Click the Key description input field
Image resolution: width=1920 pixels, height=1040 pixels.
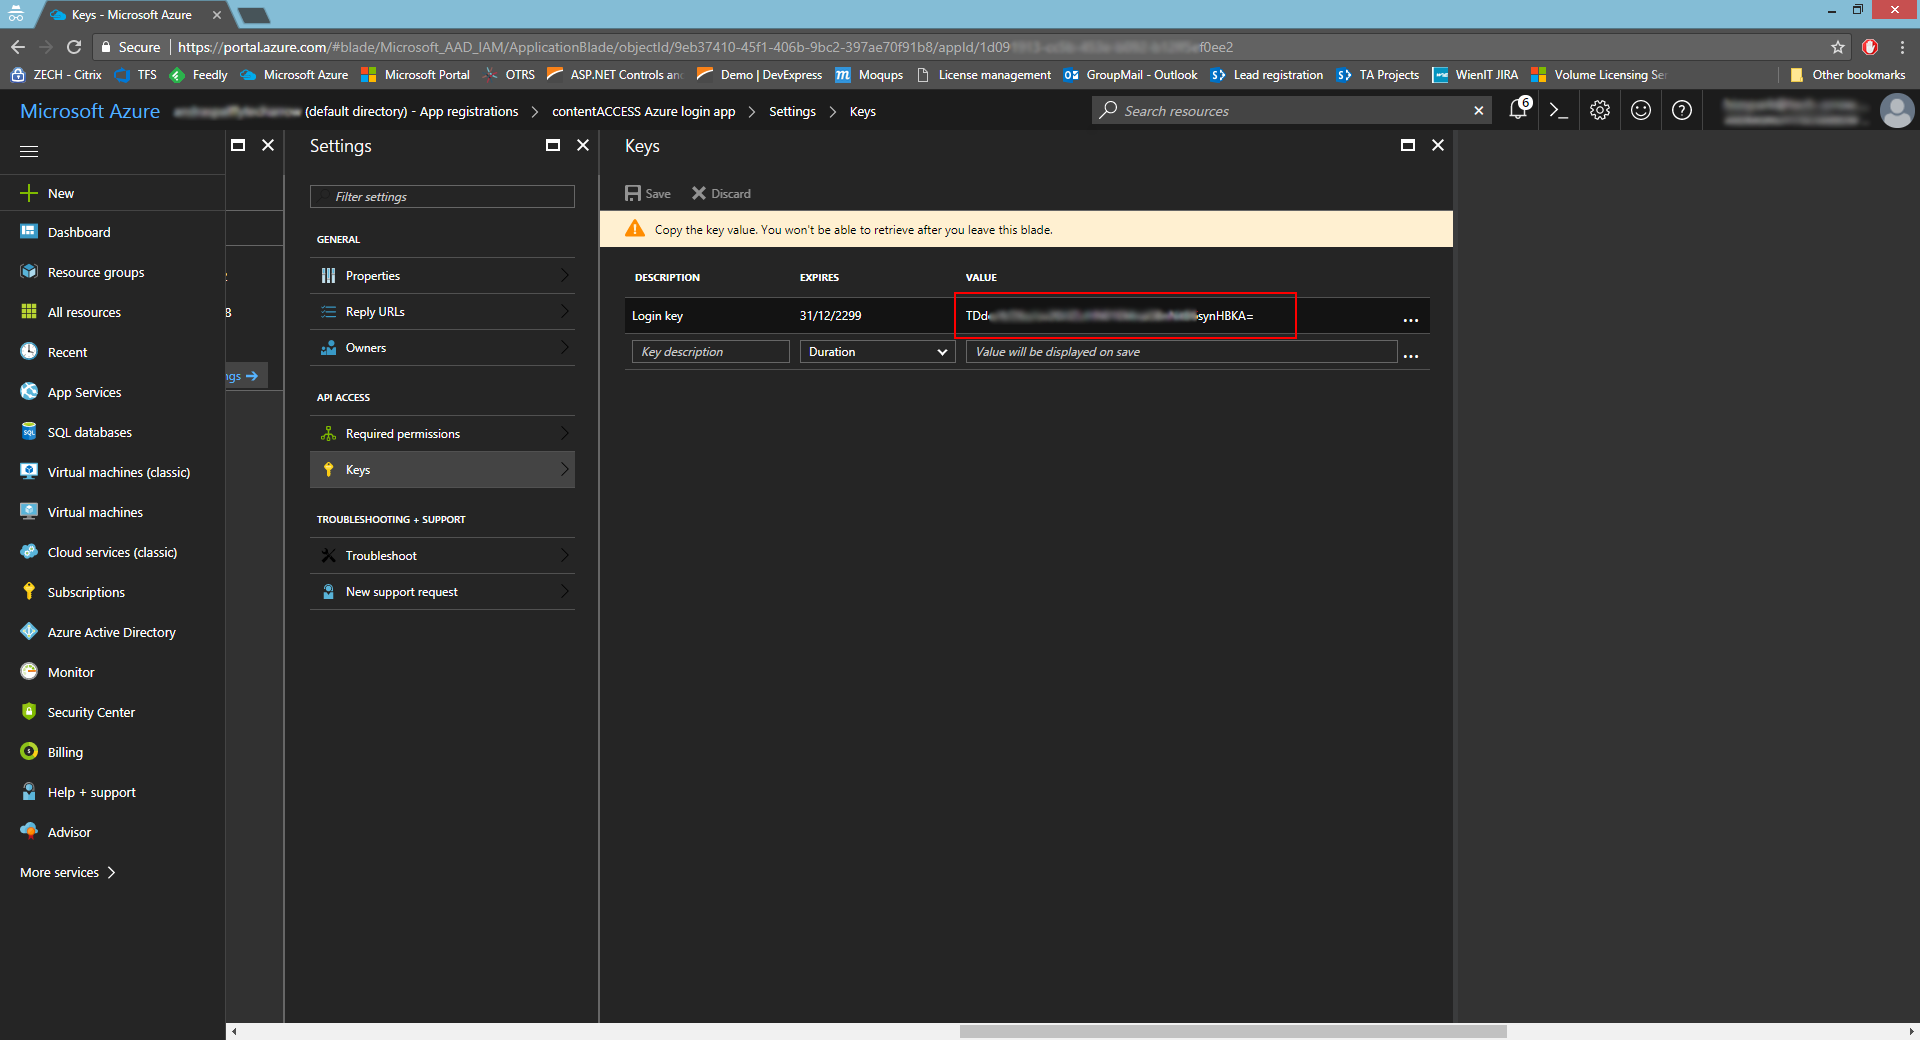pos(710,352)
